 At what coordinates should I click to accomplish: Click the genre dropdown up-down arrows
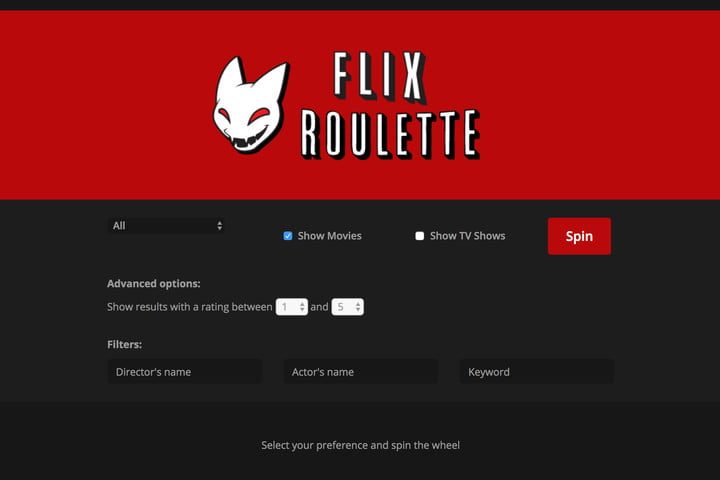click(x=219, y=226)
